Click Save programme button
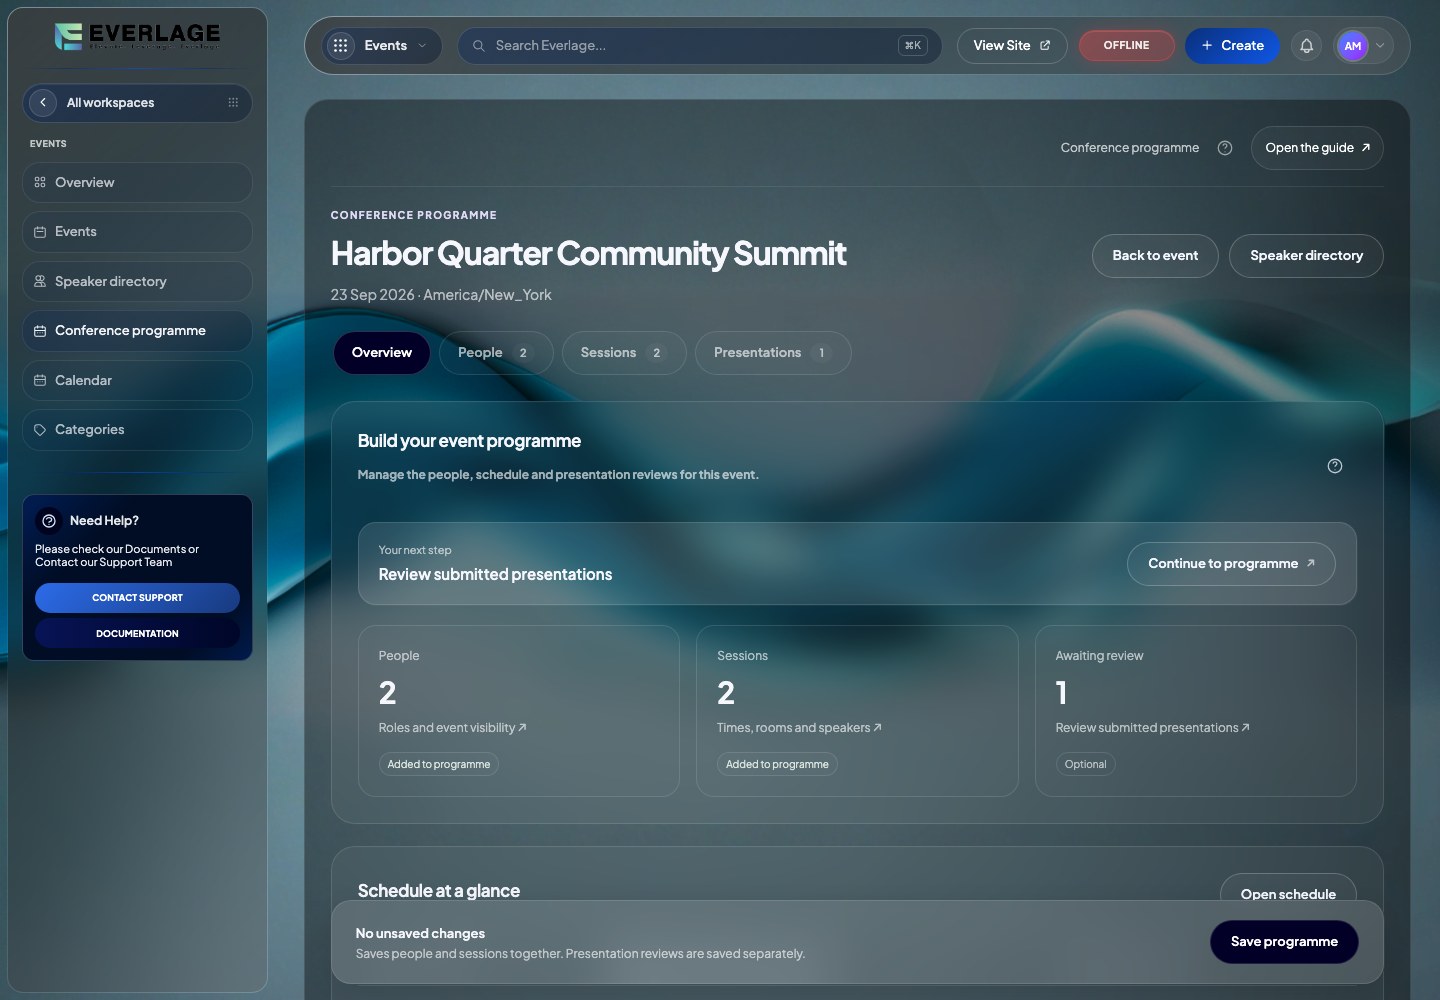Screen dimensions: 1440x1000 [x=1284, y=942]
